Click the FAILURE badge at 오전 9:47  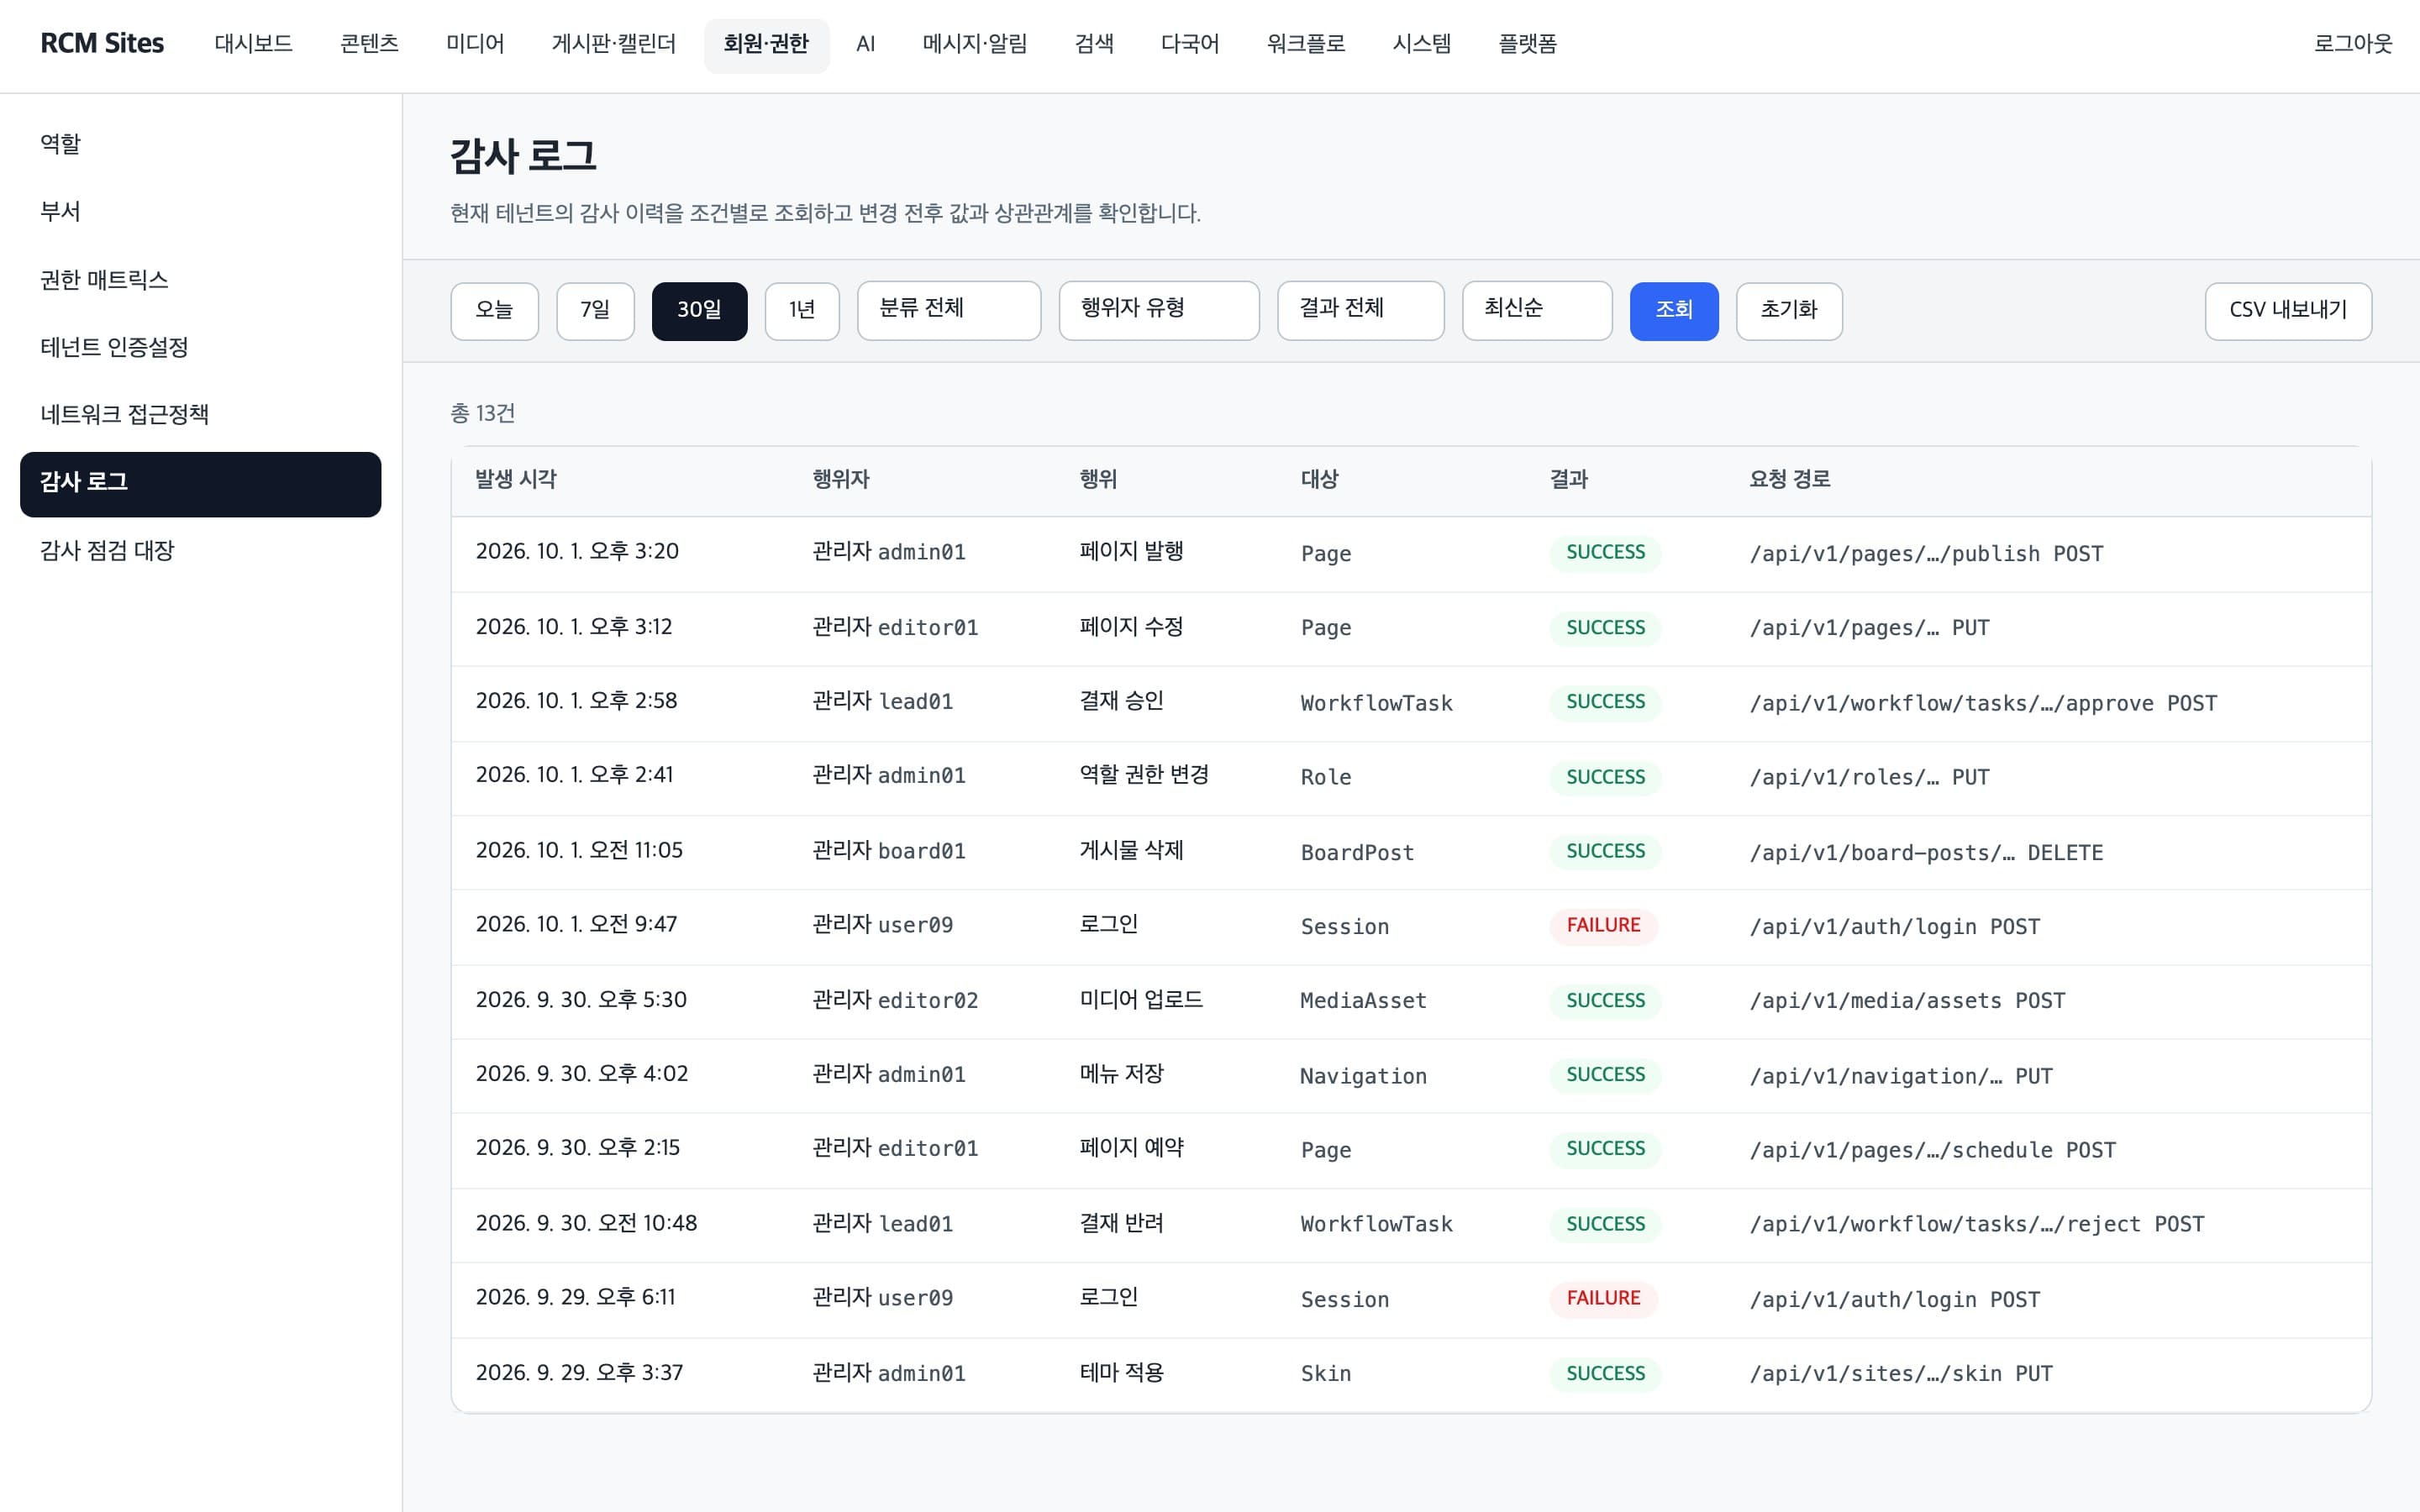[1603, 926]
